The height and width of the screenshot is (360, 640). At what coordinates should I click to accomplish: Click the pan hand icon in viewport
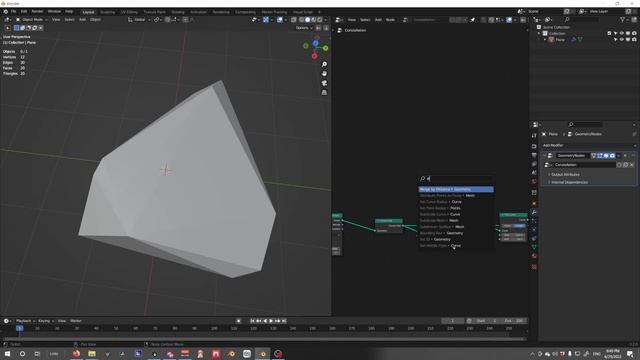[x=324, y=74]
